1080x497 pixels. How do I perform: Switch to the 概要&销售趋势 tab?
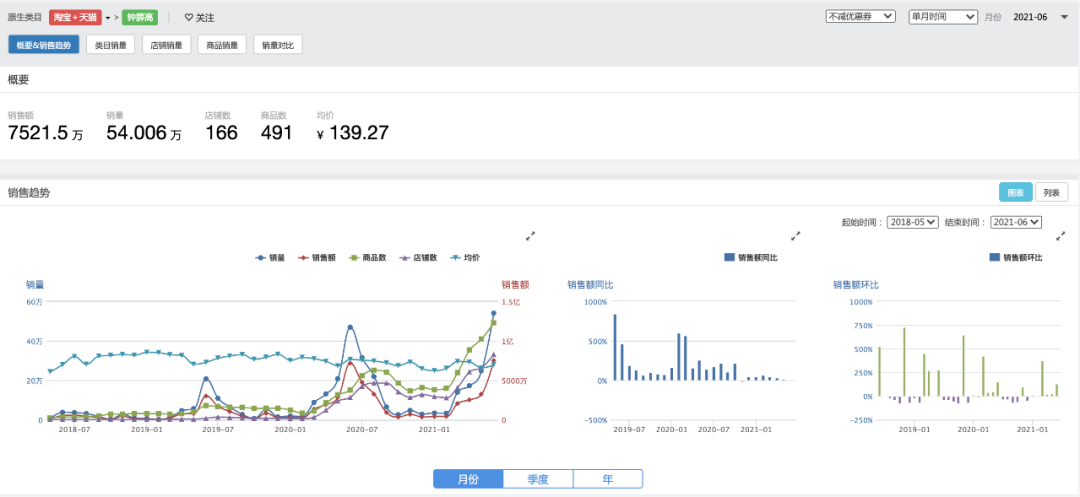[43, 45]
